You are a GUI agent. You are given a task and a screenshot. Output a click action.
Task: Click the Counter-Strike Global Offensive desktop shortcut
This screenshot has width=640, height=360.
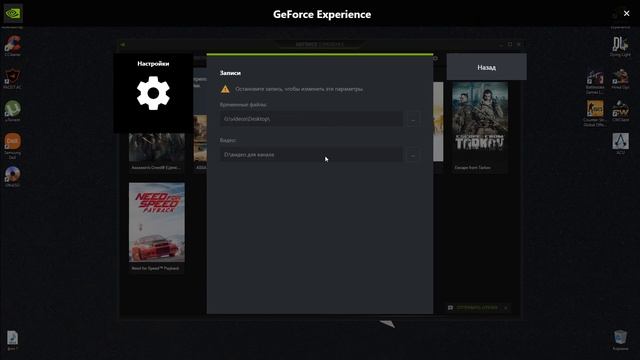click(x=595, y=113)
